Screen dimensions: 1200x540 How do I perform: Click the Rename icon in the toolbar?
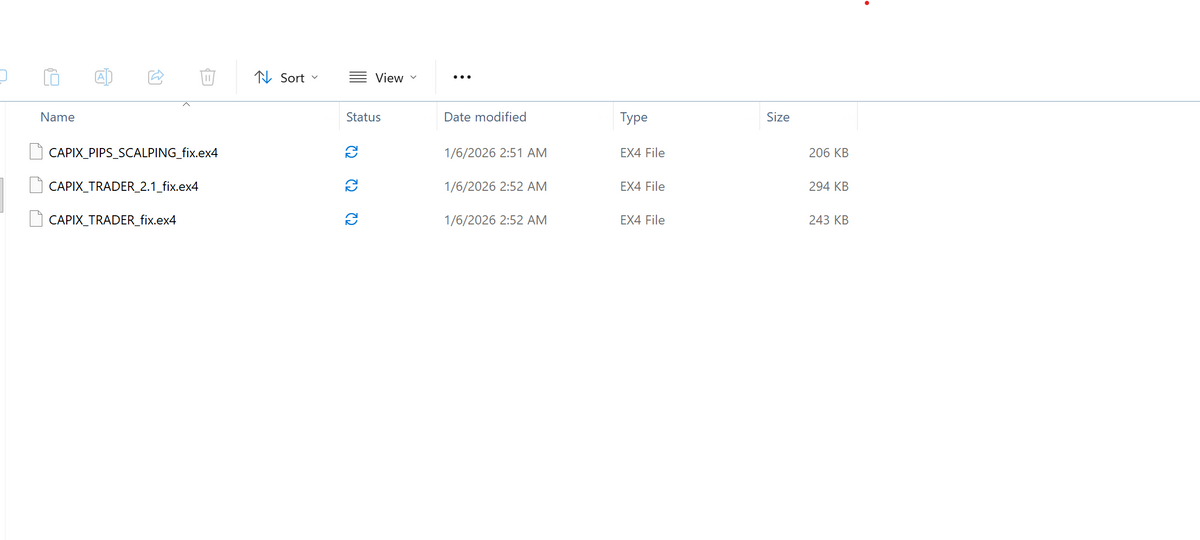tap(103, 77)
